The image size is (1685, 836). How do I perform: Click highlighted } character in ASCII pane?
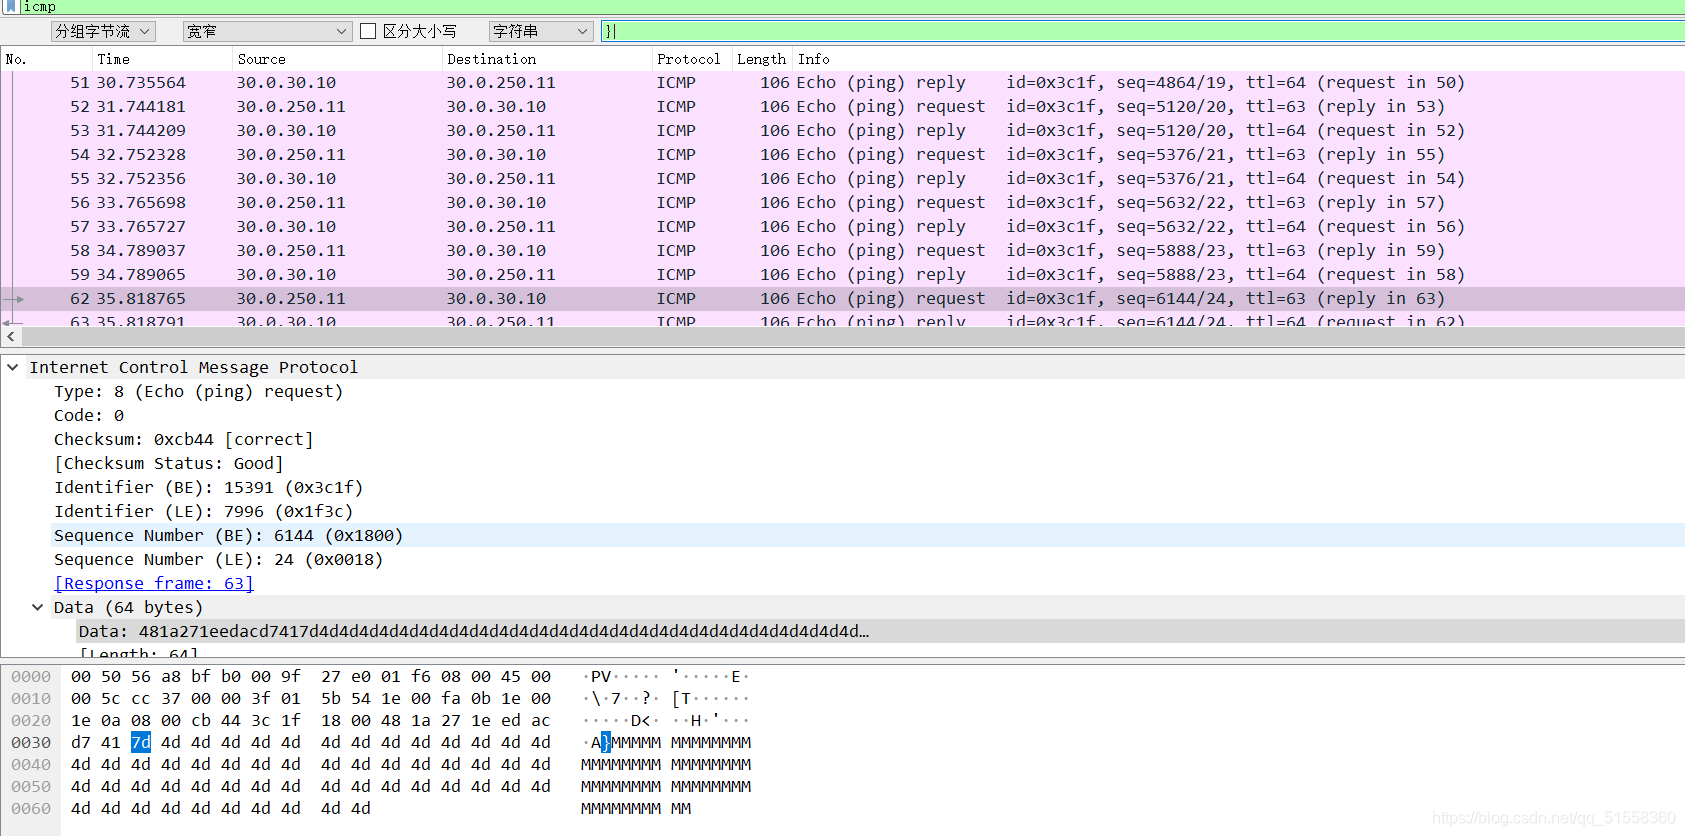606,742
